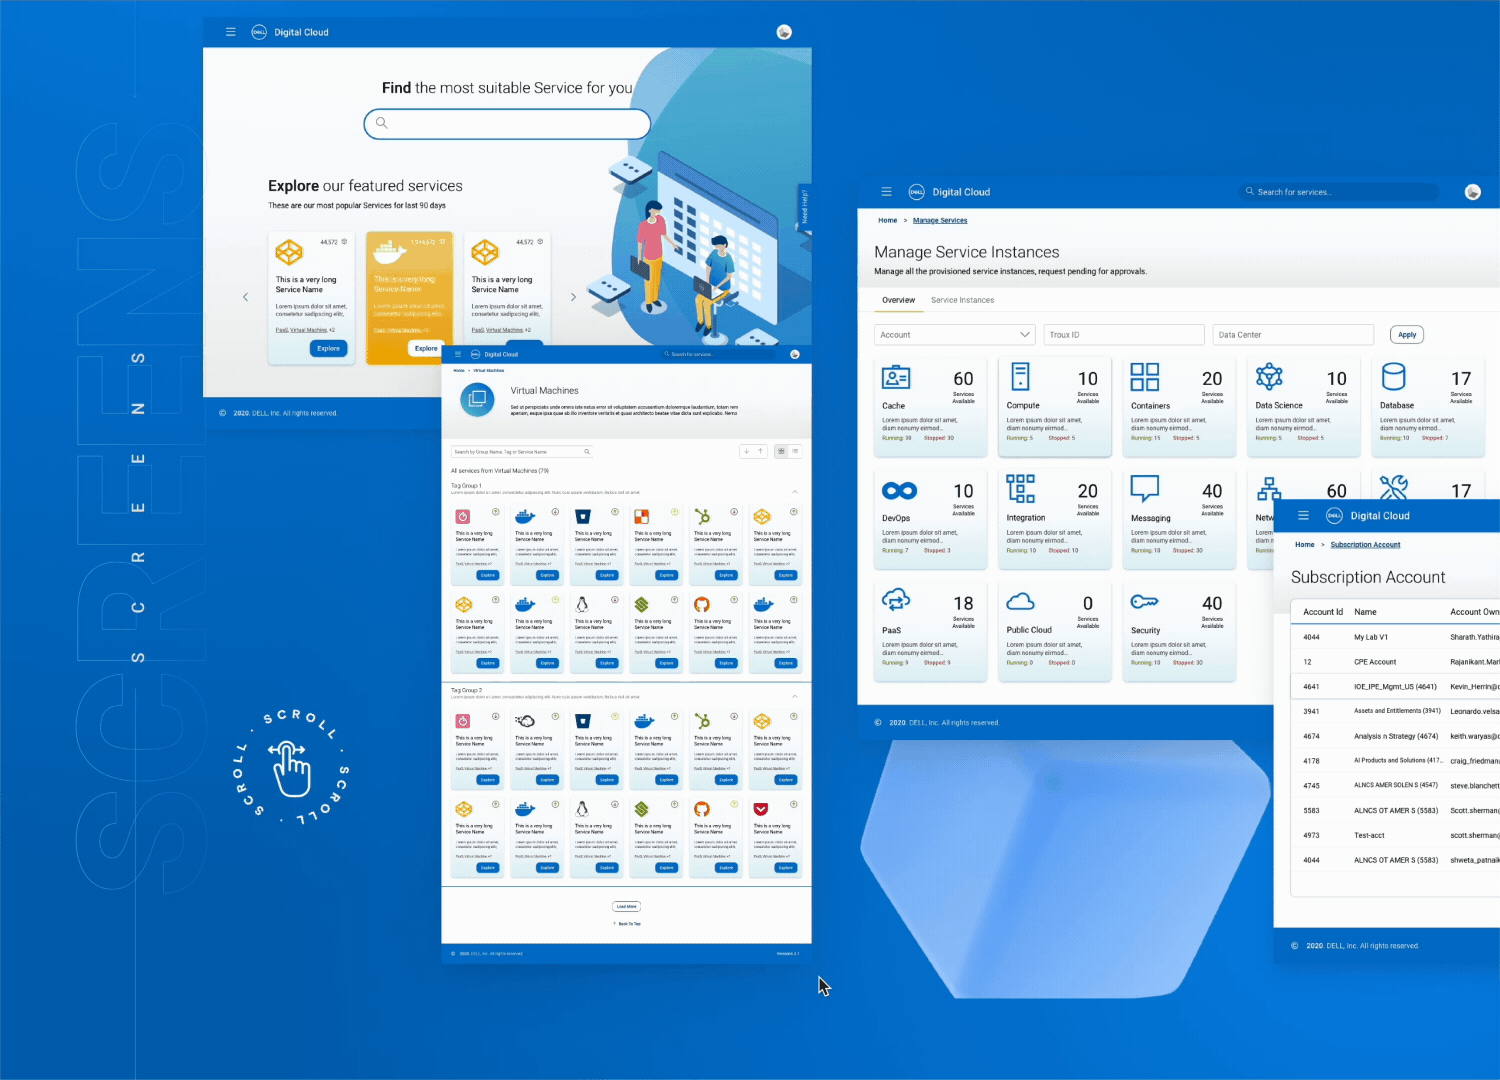Image resolution: width=1500 pixels, height=1080 pixels.
Task: Open the PaaS cloud icon
Action: coord(896,600)
